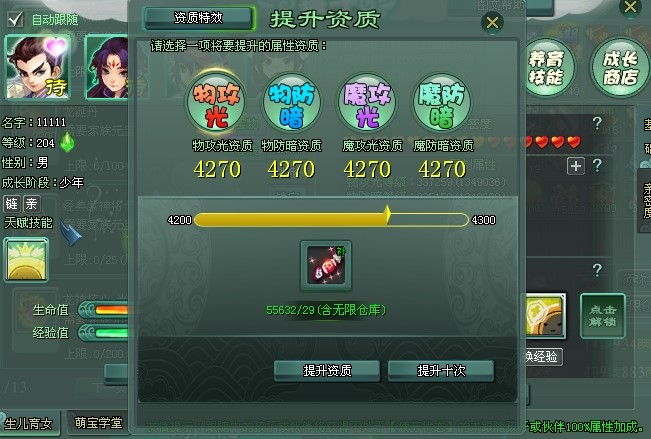The height and width of the screenshot is (439, 651).
Task: Expand with the plus button near hearts
Action: coord(576,166)
